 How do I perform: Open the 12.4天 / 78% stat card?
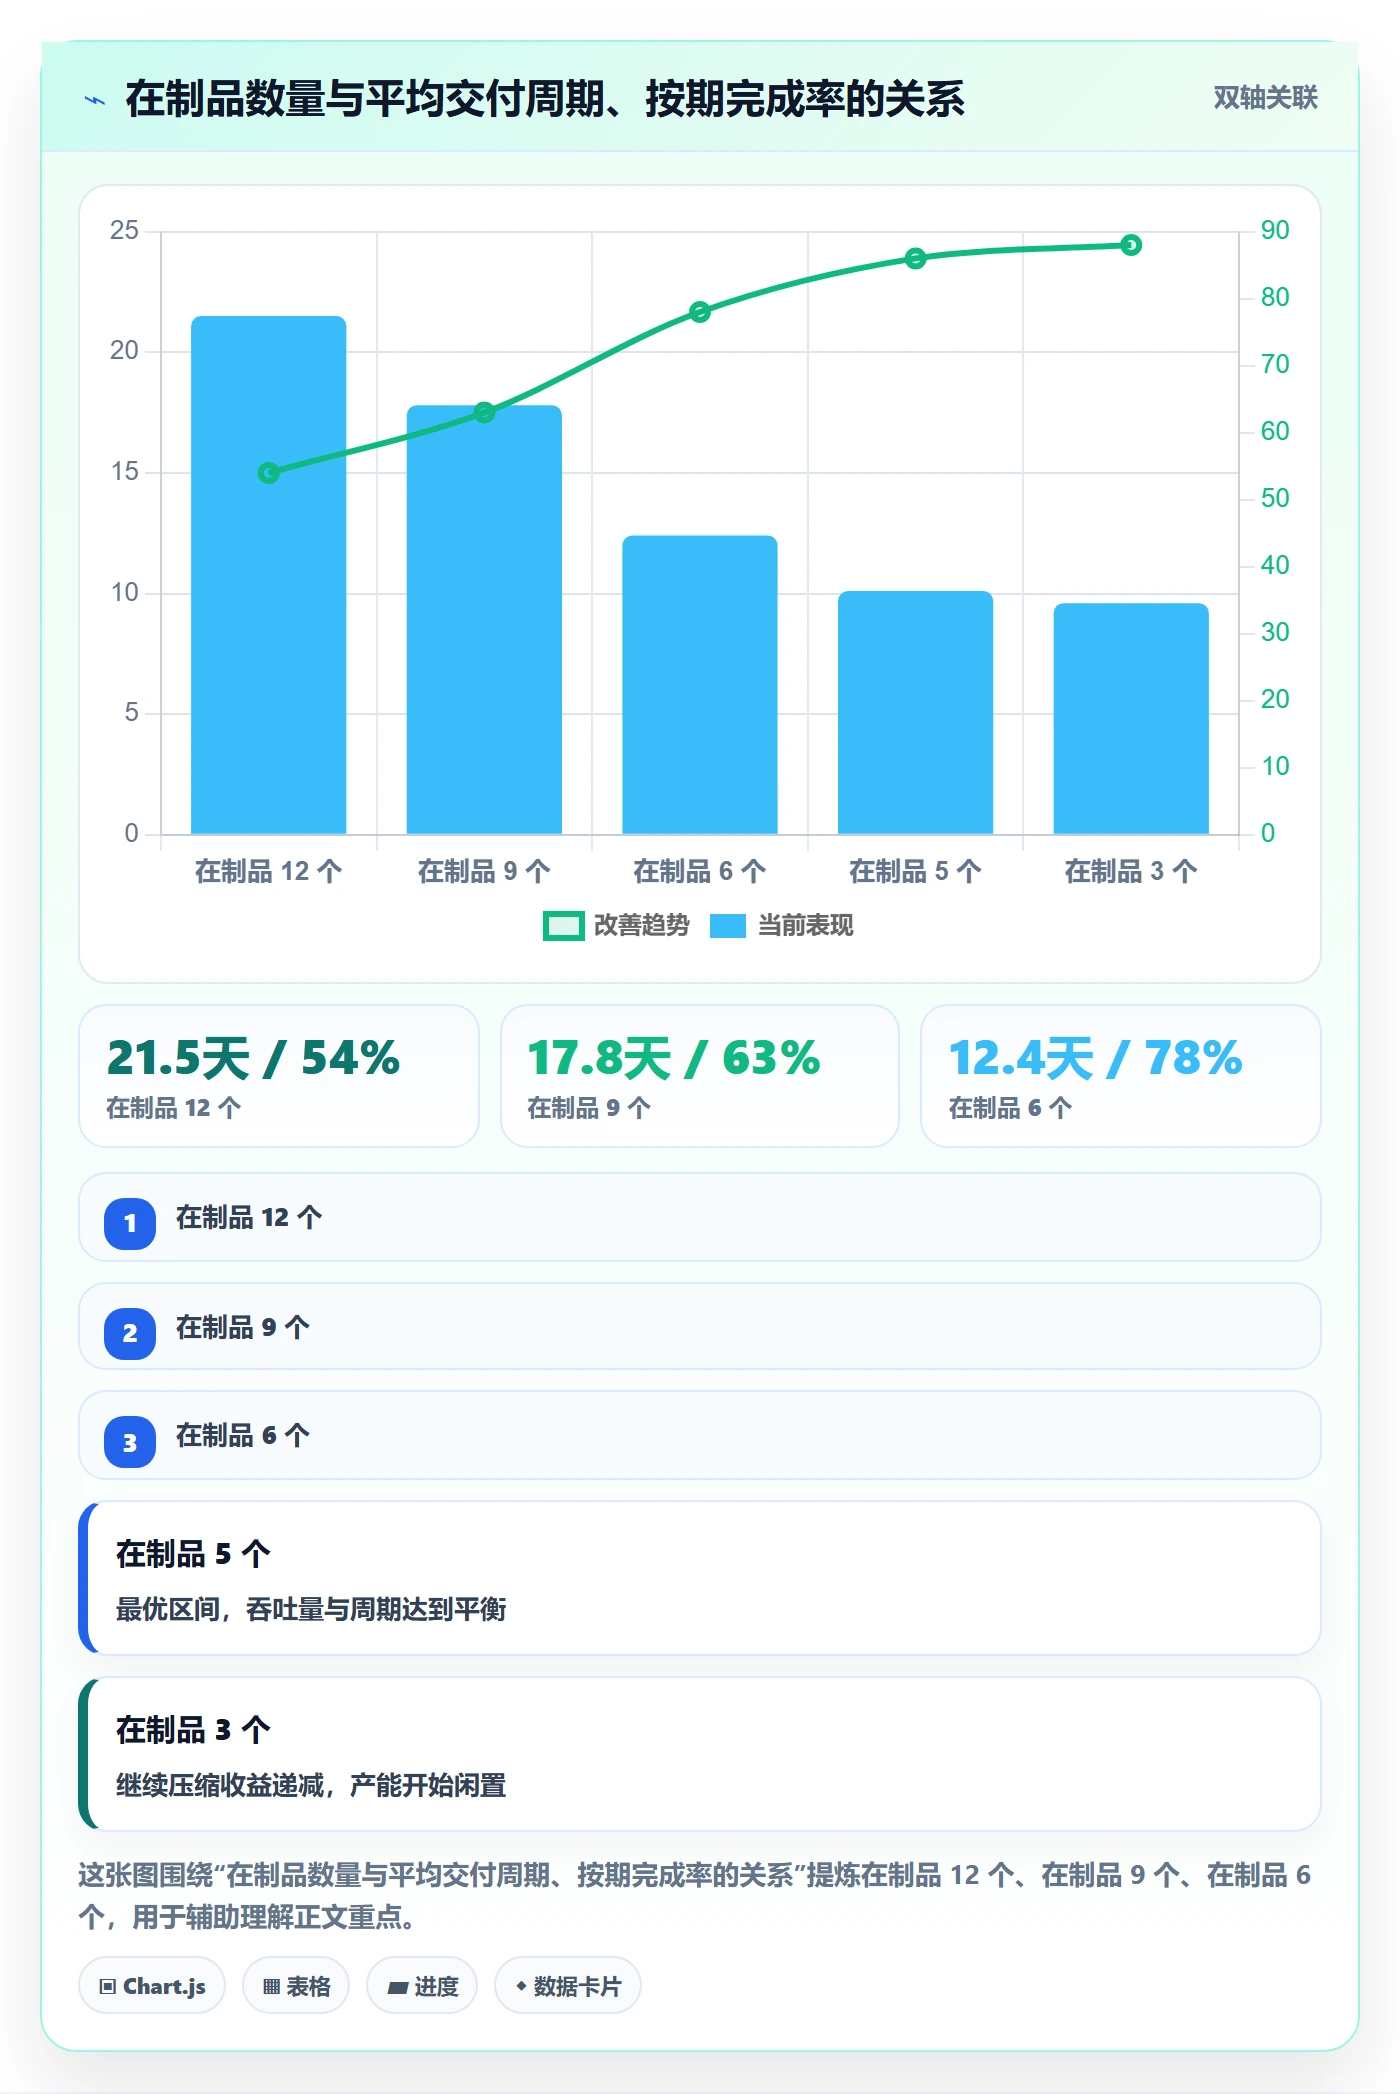(1121, 1076)
